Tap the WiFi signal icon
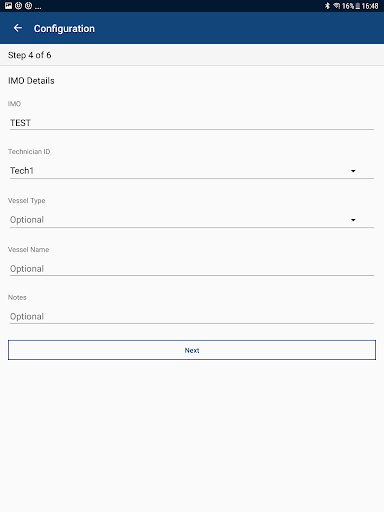 point(337,6)
